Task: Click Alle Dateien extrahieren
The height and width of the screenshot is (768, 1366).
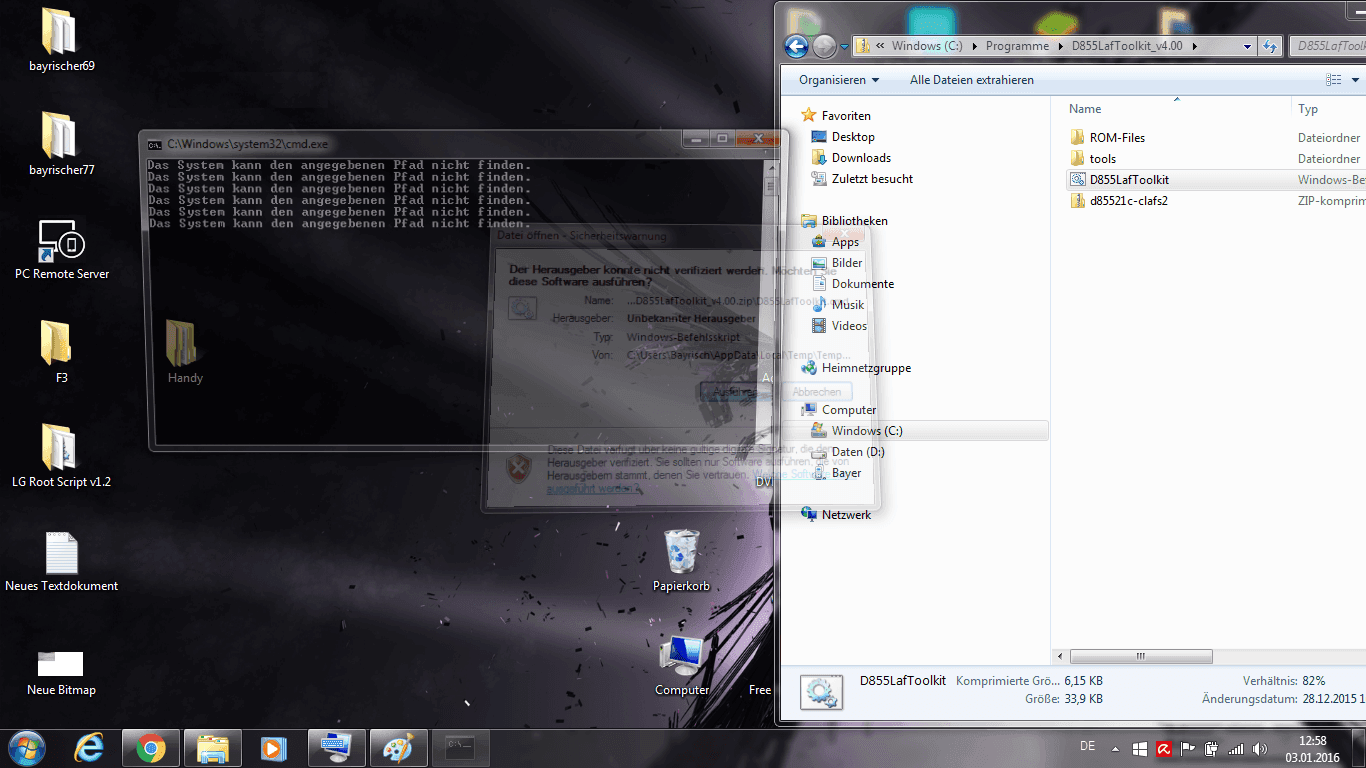Action: point(972,80)
